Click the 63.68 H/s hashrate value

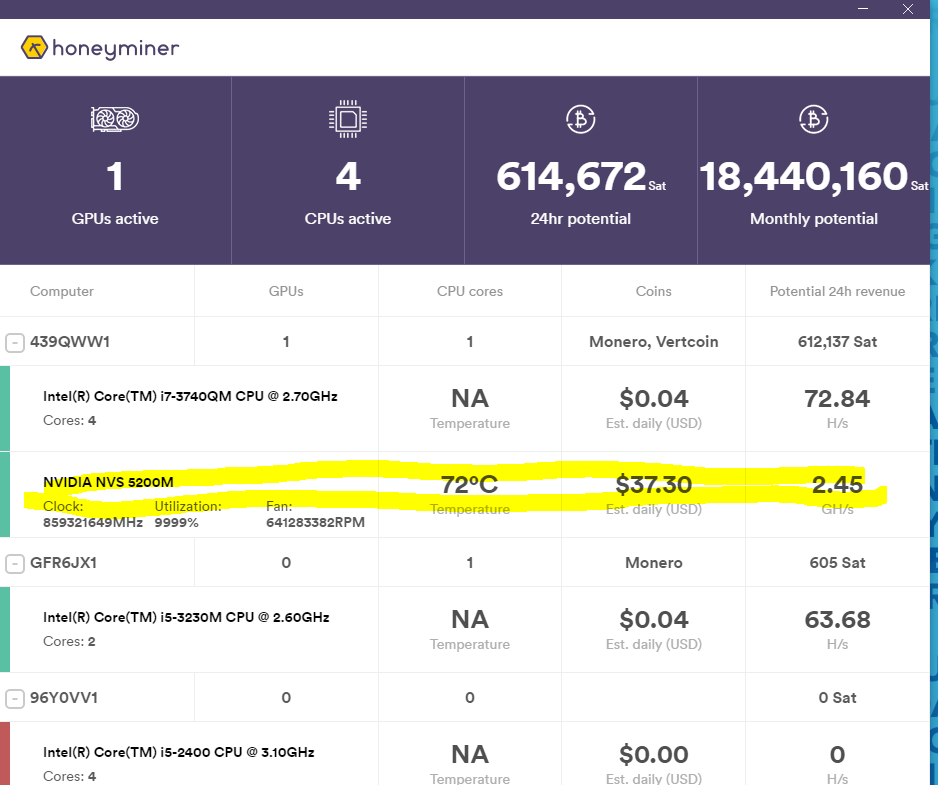[837, 619]
